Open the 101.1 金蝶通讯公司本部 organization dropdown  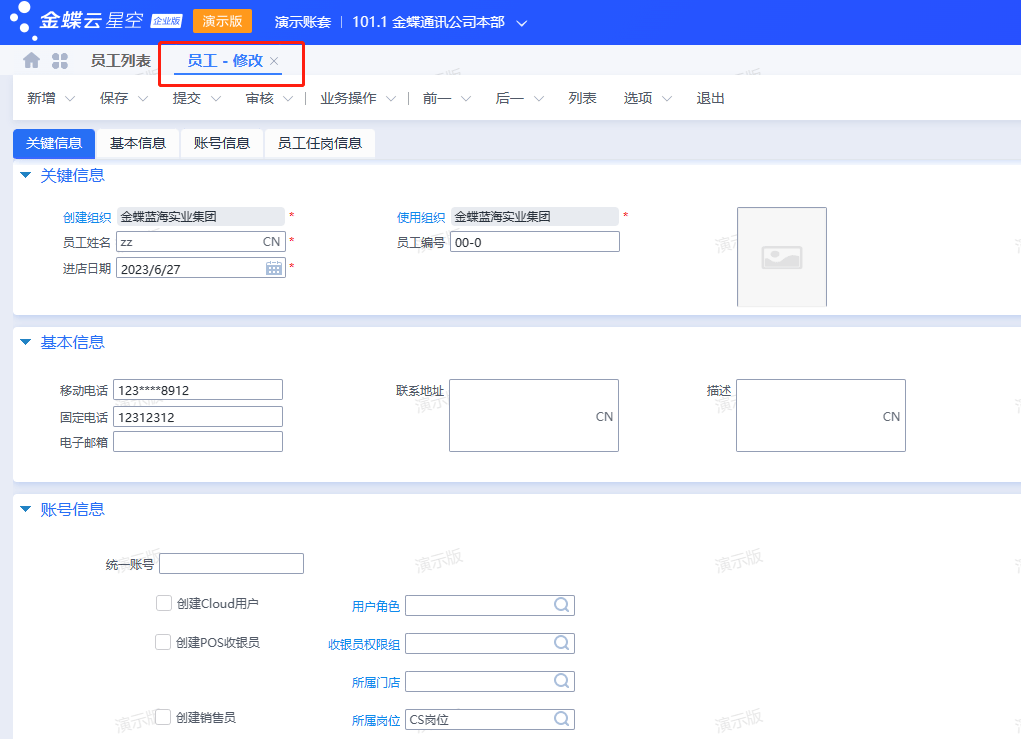coord(521,21)
